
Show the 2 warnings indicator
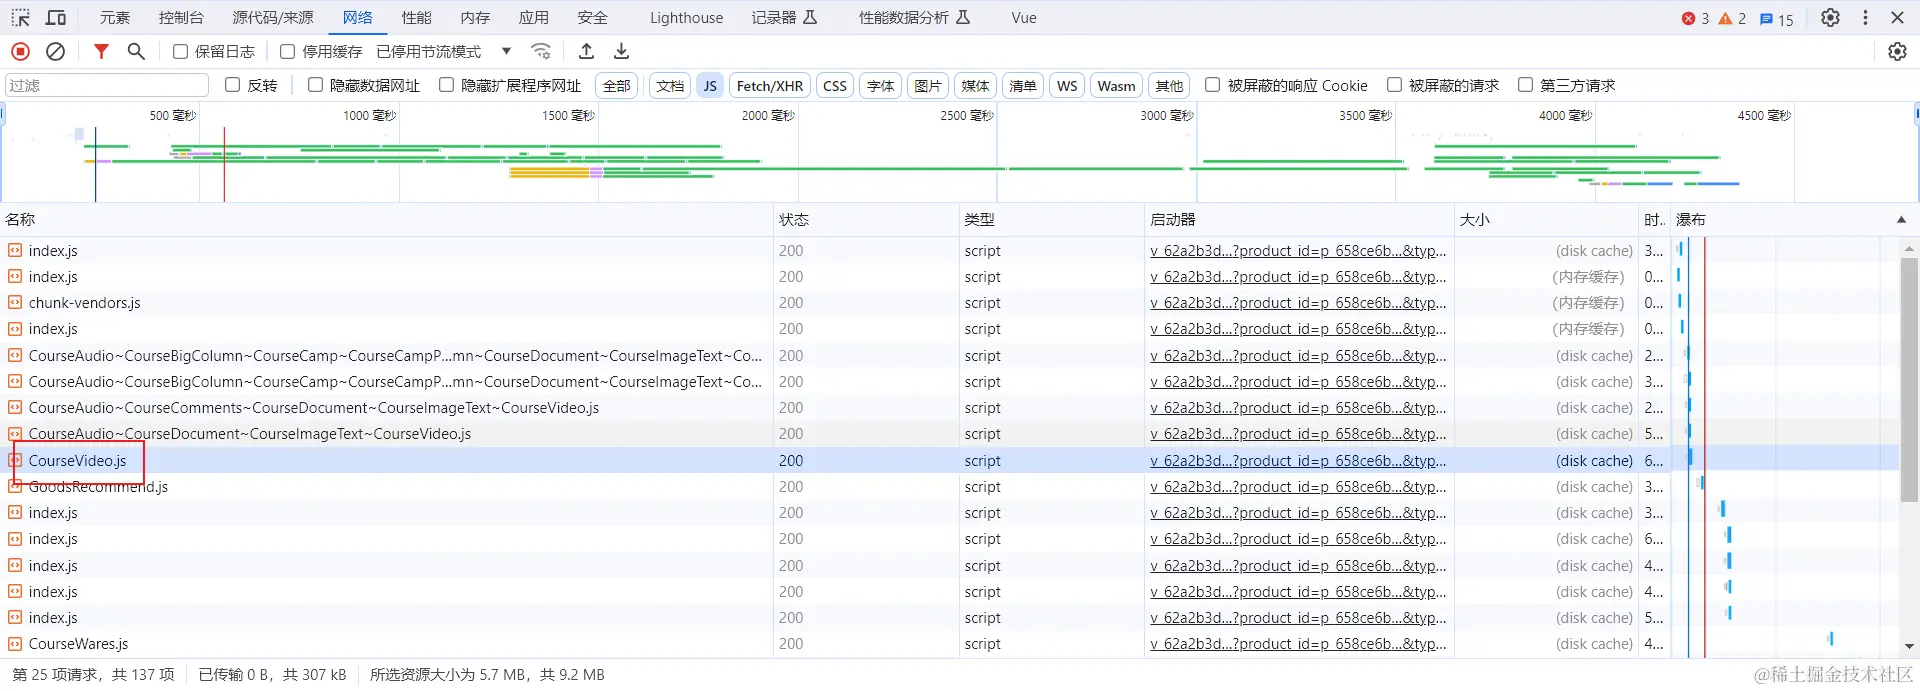pos(1732,18)
